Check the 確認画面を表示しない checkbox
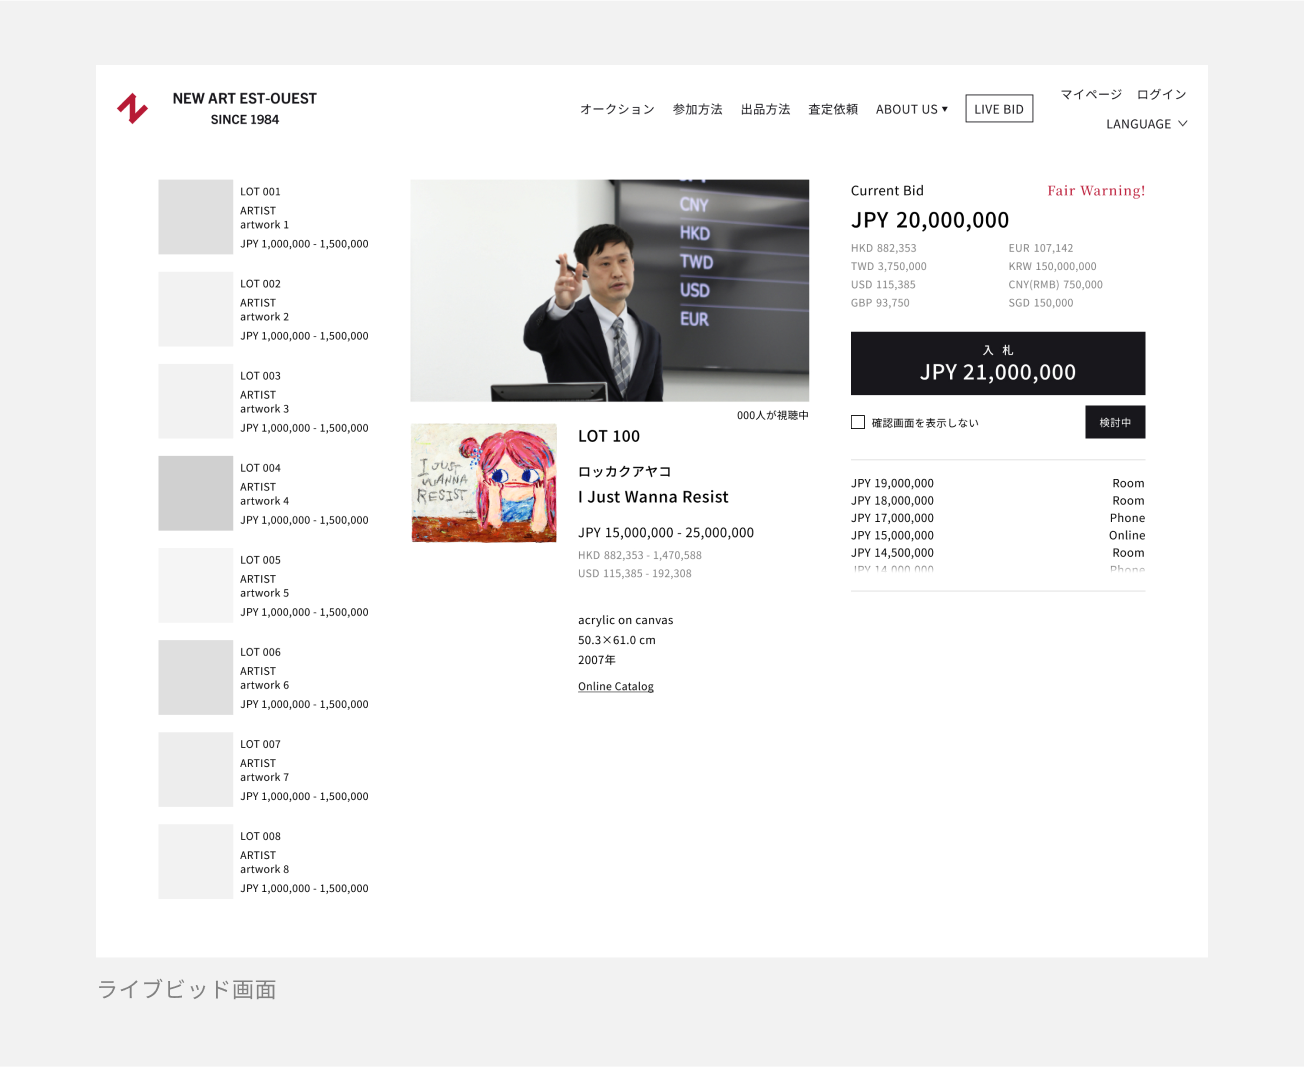Image resolution: width=1304 pixels, height=1067 pixels. click(x=858, y=422)
